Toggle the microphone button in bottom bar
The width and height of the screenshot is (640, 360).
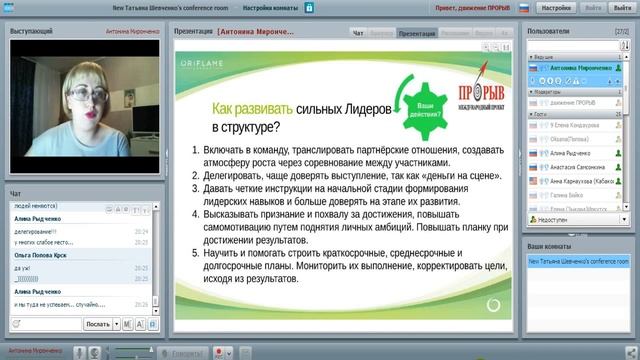click(x=79, y=353)
